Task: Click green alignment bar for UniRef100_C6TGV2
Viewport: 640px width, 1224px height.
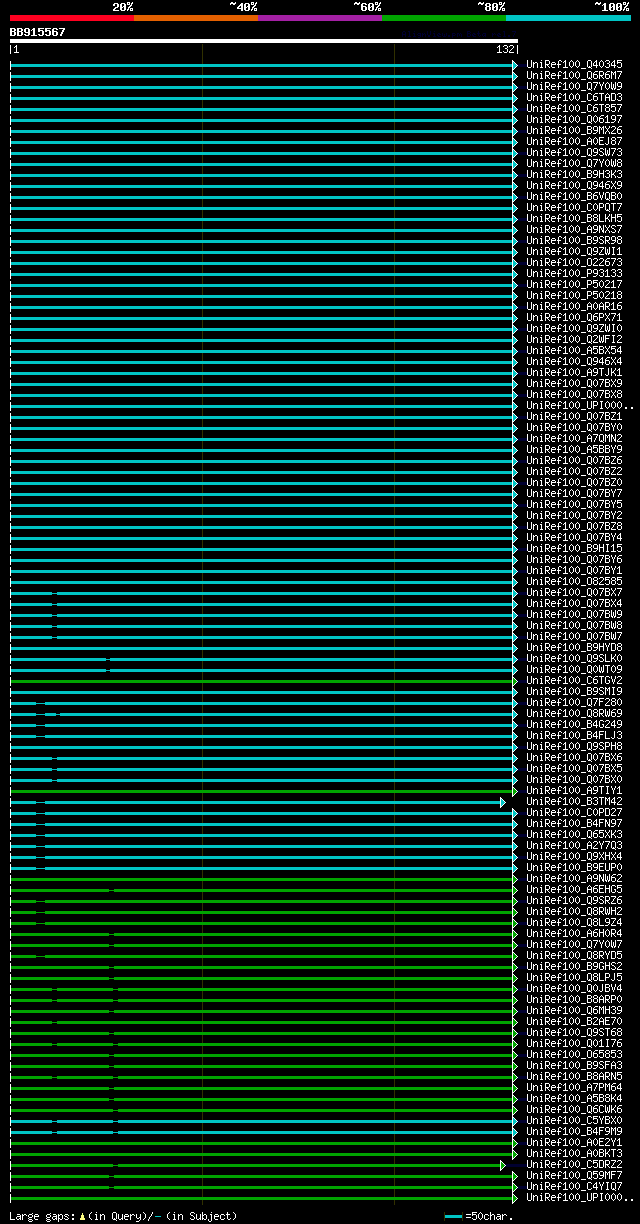Action: point(262,681)
